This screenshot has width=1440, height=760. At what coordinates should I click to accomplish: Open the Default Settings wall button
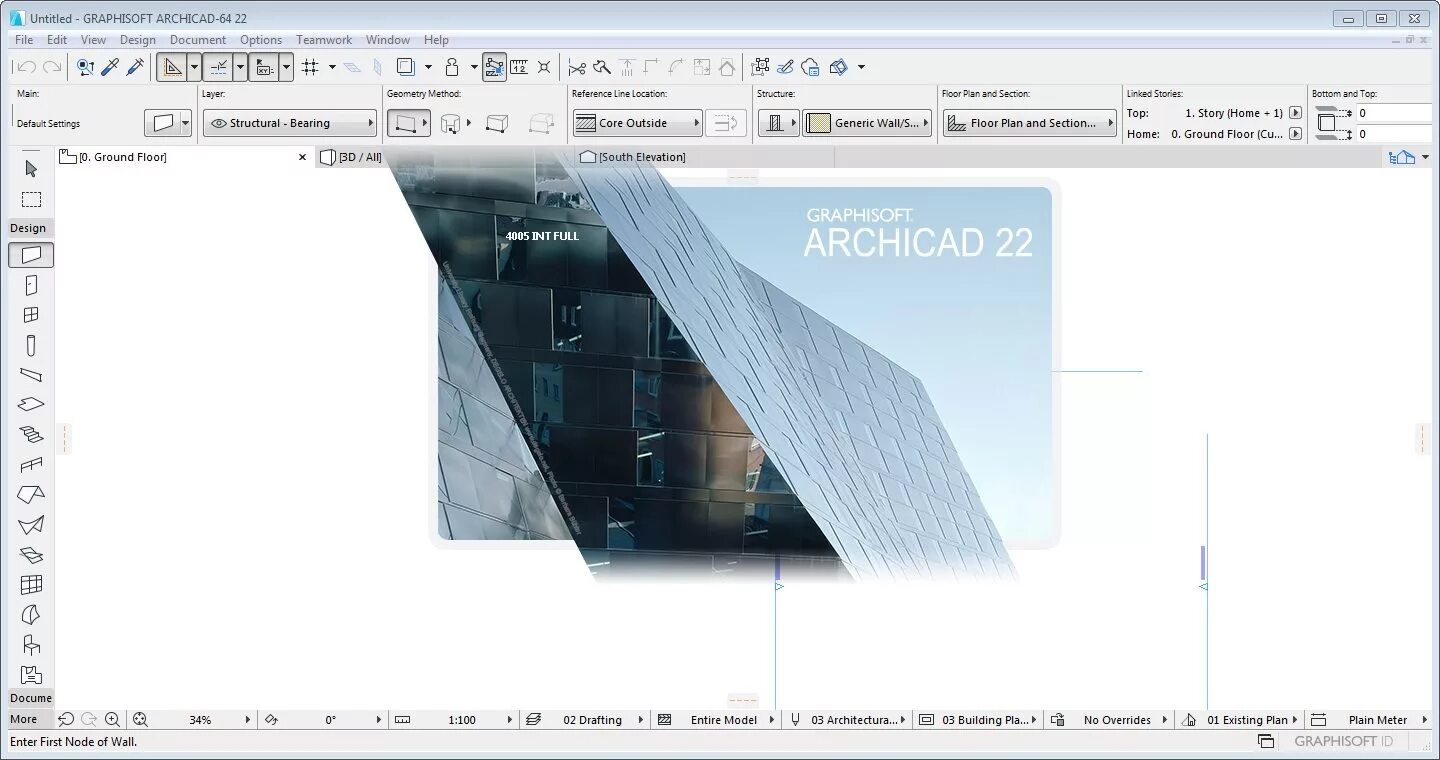coord(167,123)
